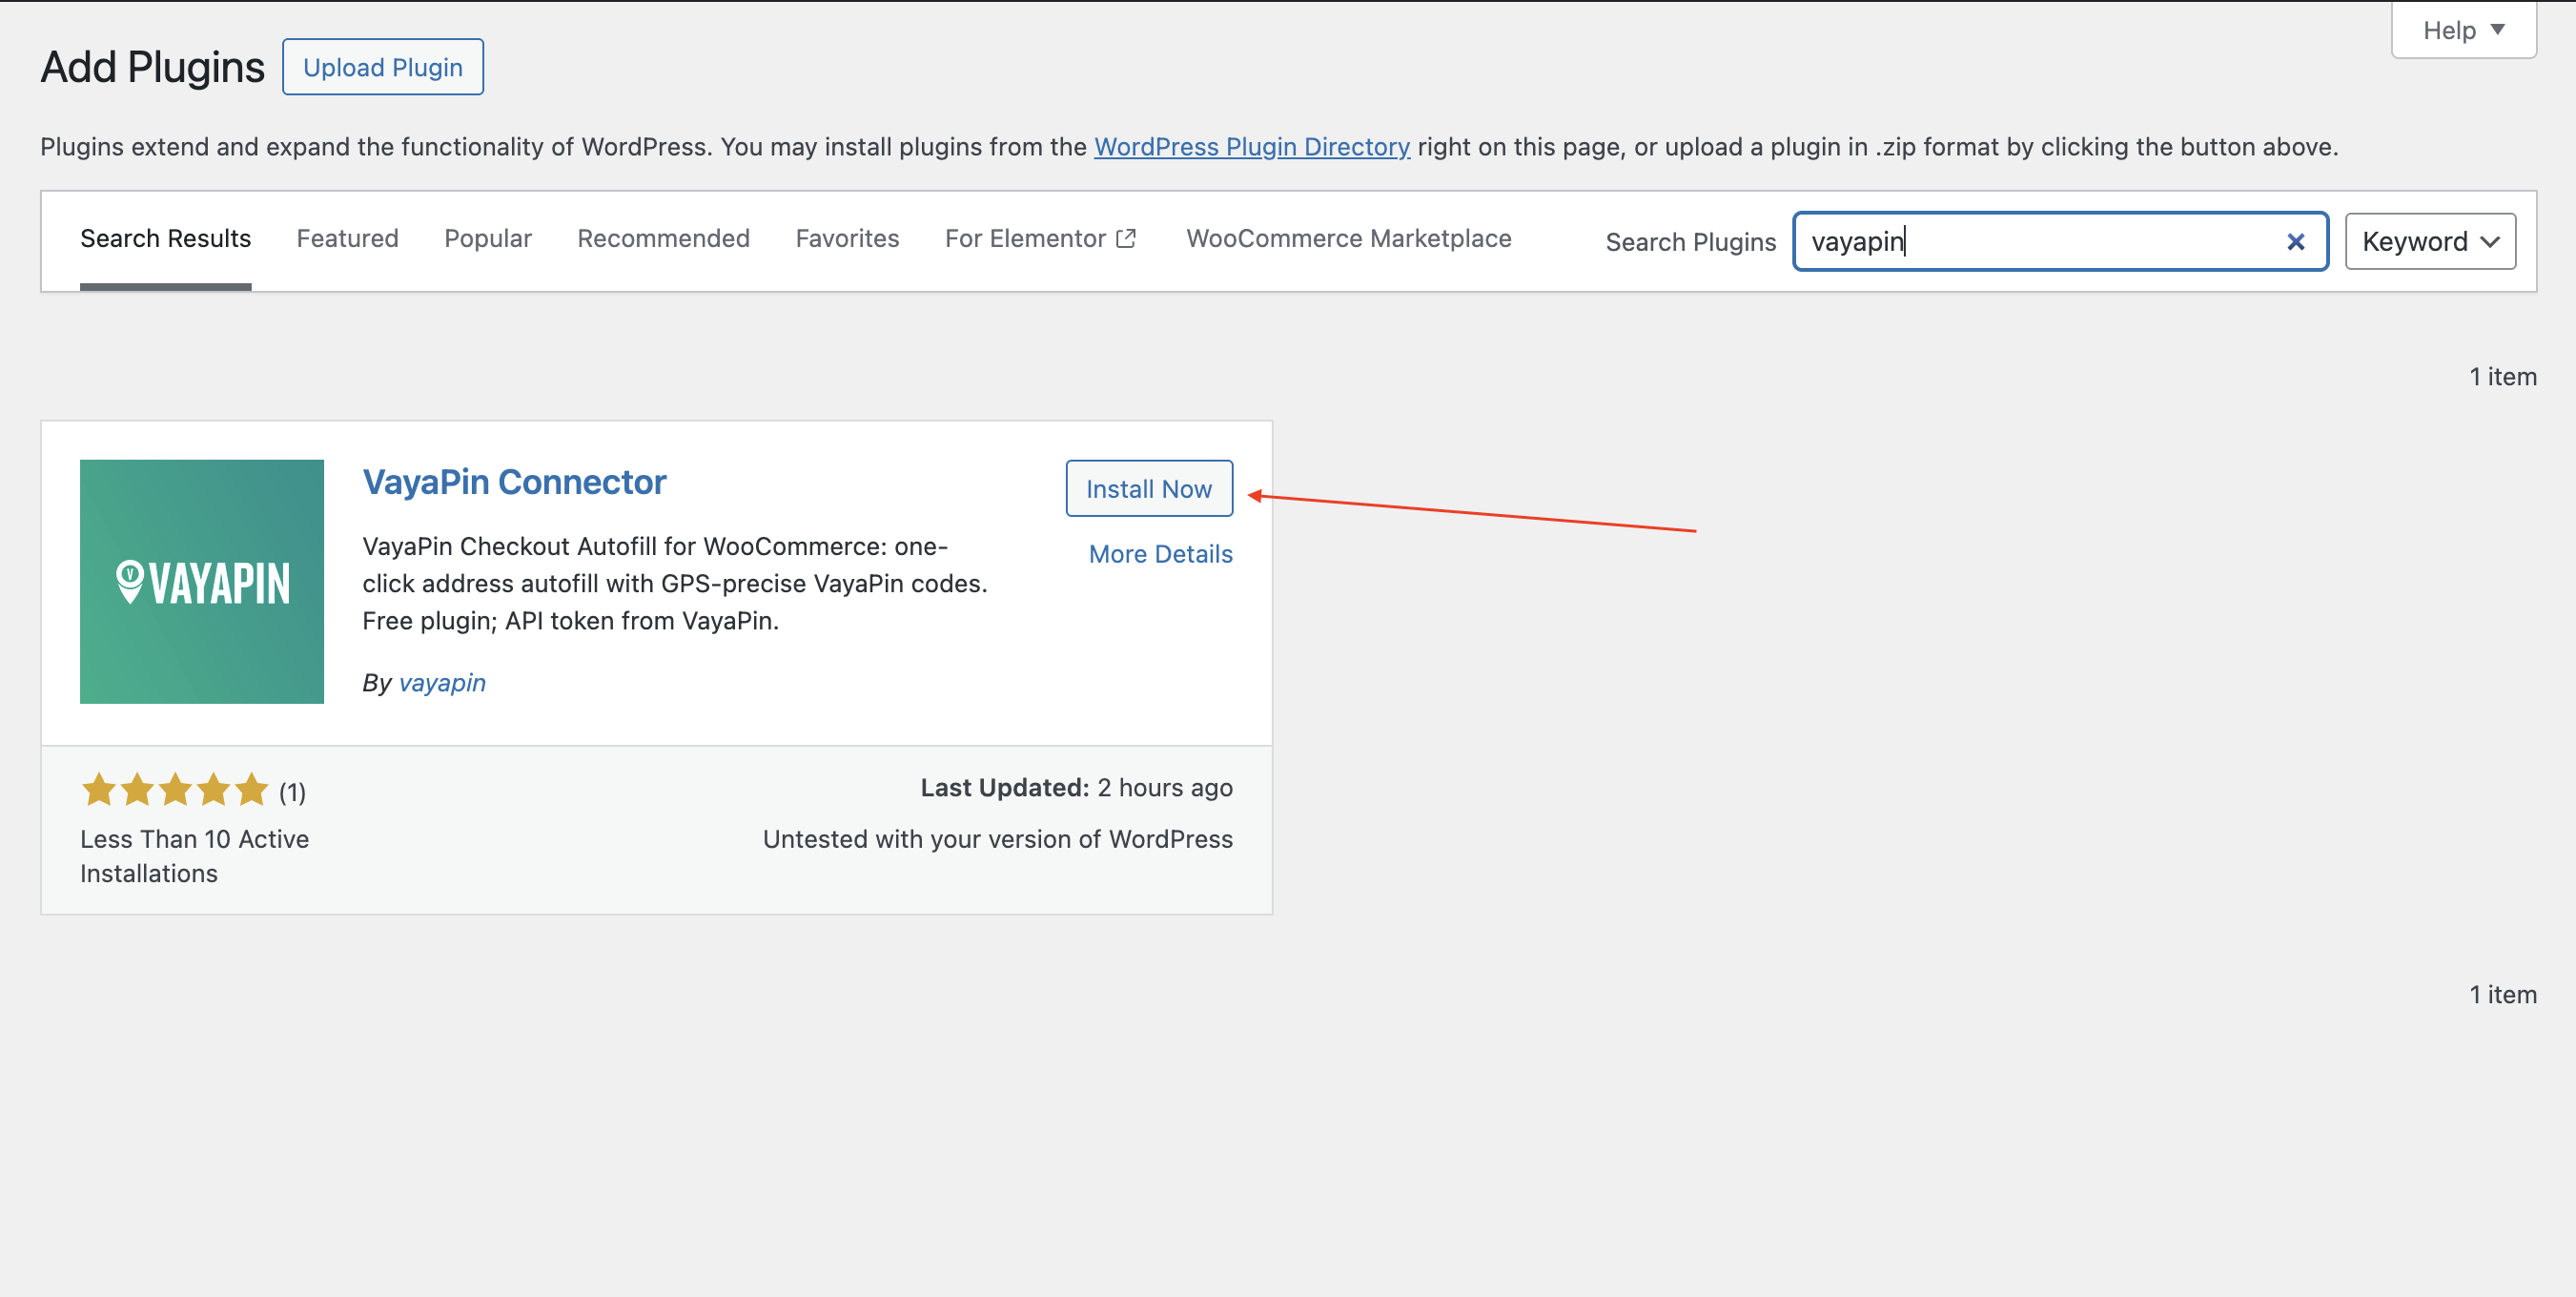2576x1297 pixels.
Task: Click the VayaPin Checkout Autofill description text
Action: click(x=674, y=584)
